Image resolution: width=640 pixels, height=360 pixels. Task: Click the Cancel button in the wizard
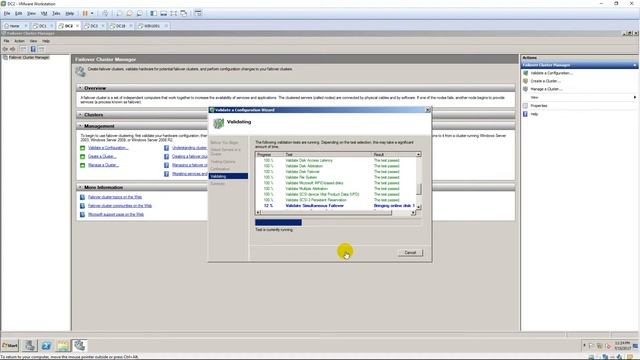coord(410,253)
